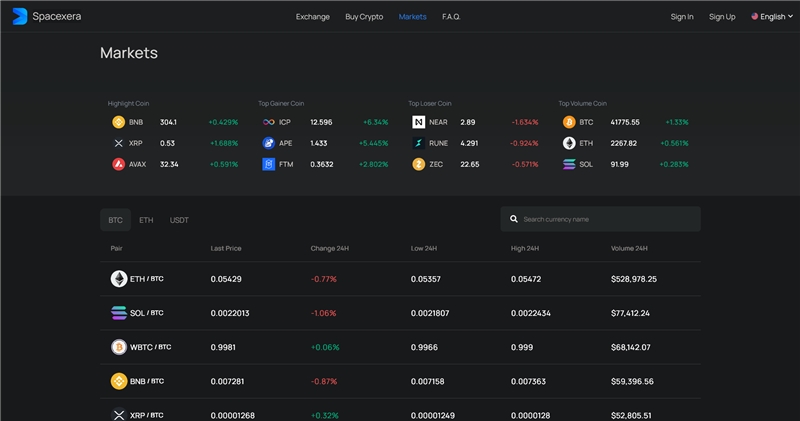Click the Sign In link
Viewport: 800px width, 421px height.
click(x=682, y=17)
